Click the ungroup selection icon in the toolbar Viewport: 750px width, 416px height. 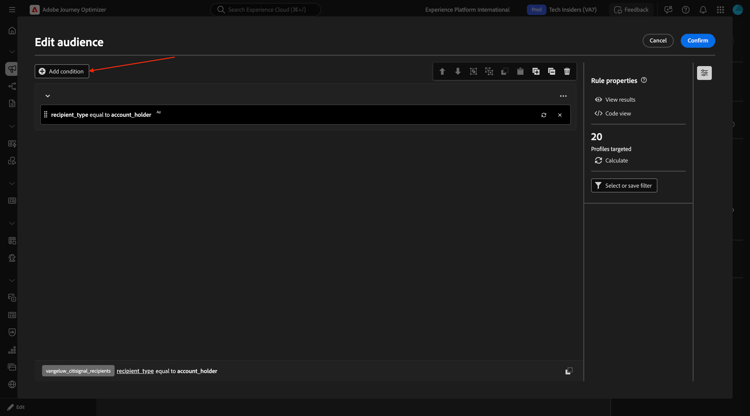(489, 71)
